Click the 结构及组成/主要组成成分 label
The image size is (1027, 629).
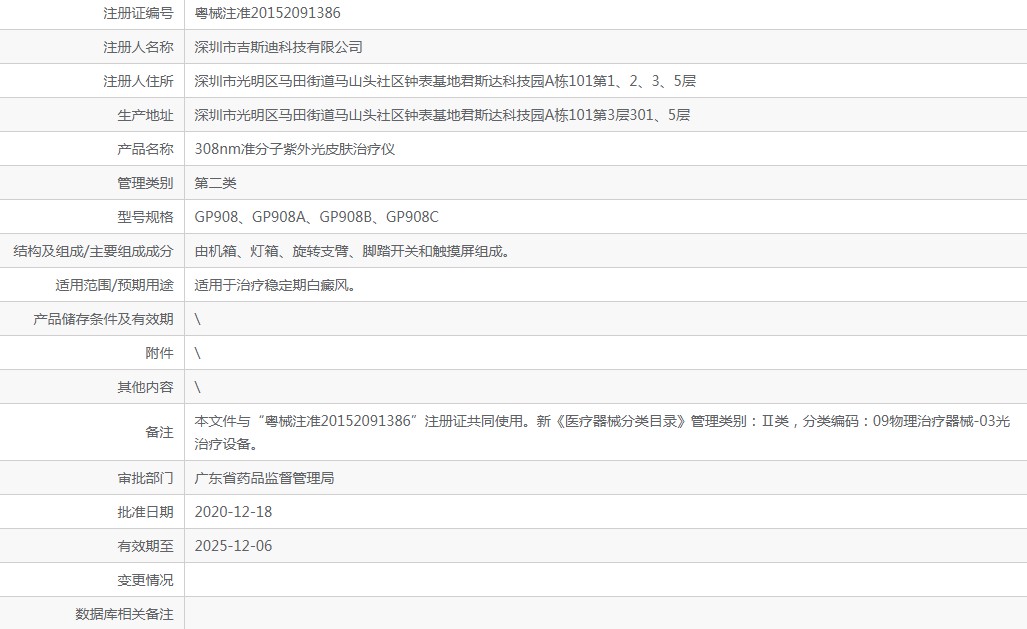click(94, 252)
